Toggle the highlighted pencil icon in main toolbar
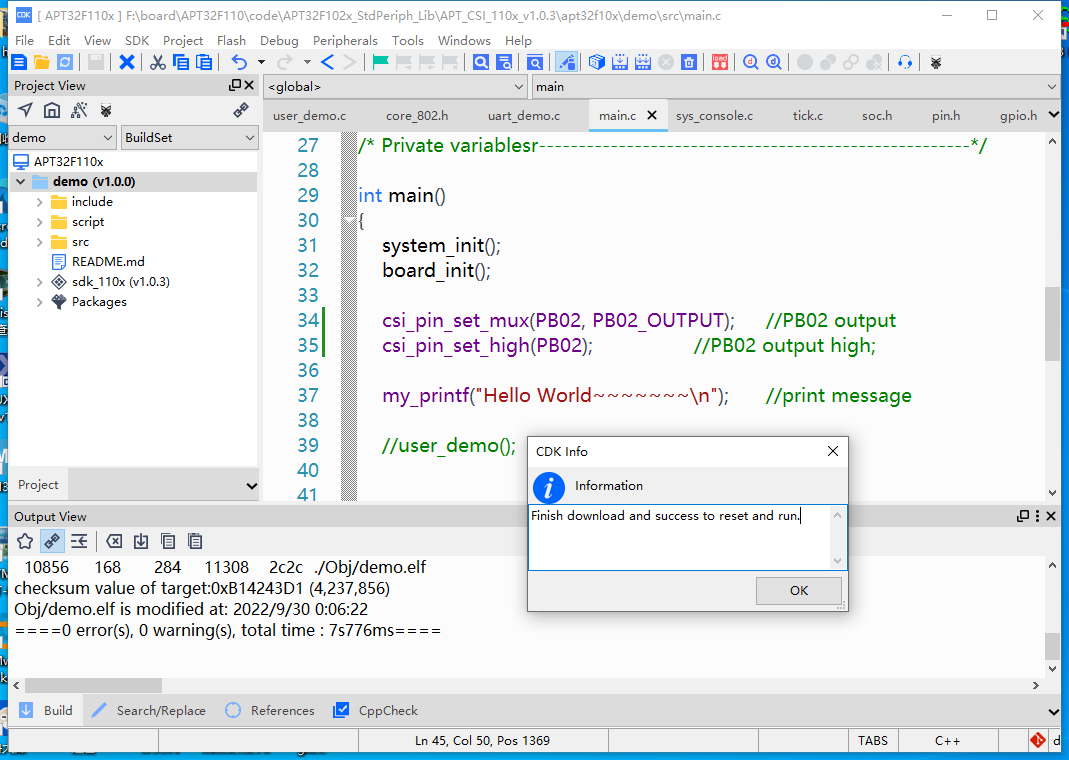1069x760 pixels. pos(566,62)
